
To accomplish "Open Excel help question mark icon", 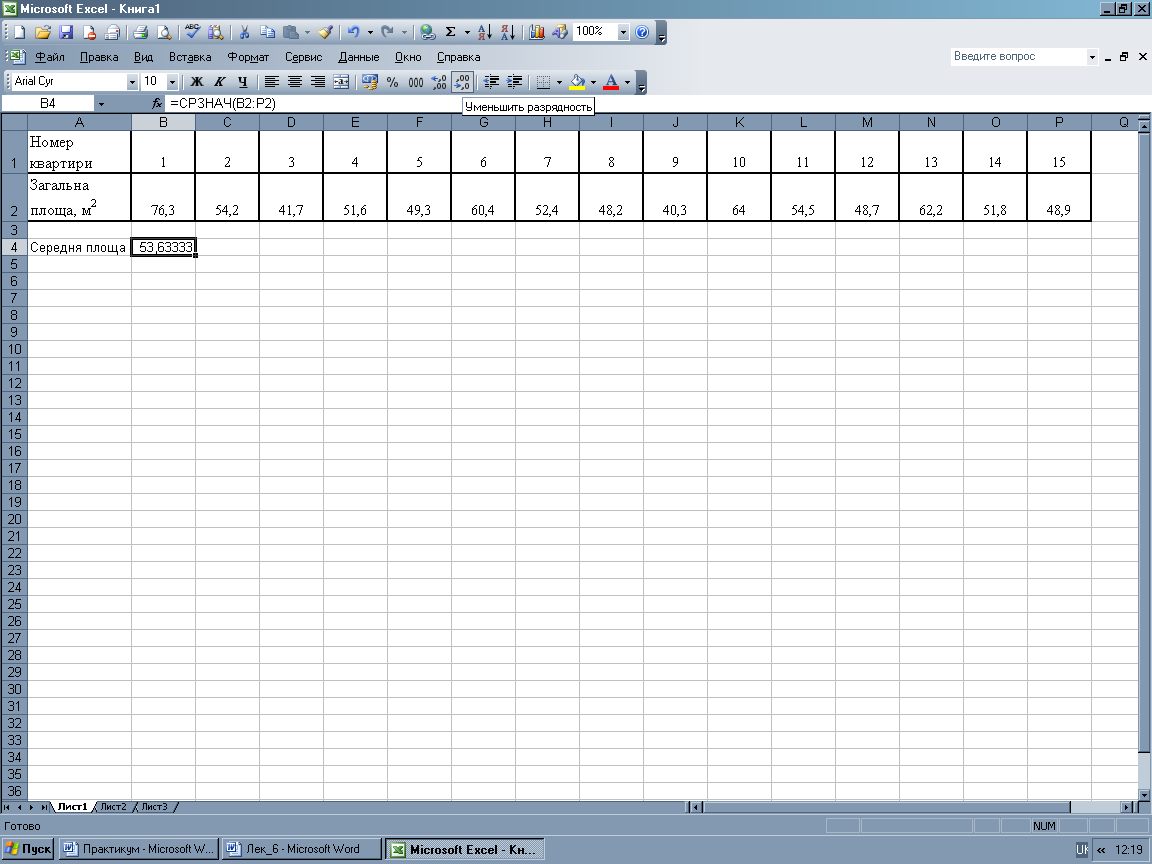I will click(x=642, y=32).
